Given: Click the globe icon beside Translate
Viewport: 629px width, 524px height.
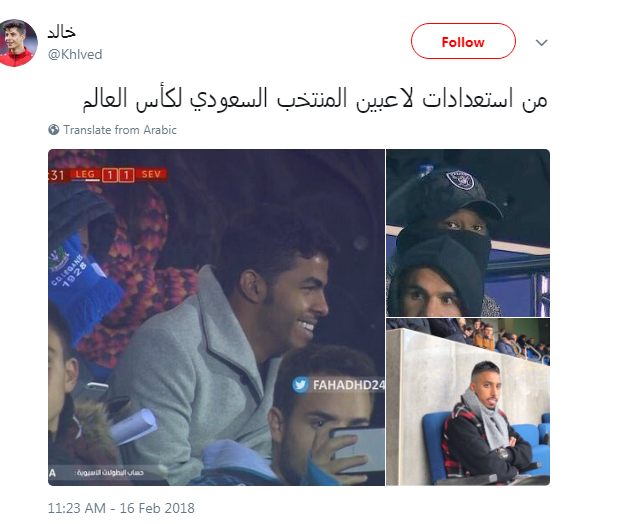Looking at the screenshot, I should [54, 130].
